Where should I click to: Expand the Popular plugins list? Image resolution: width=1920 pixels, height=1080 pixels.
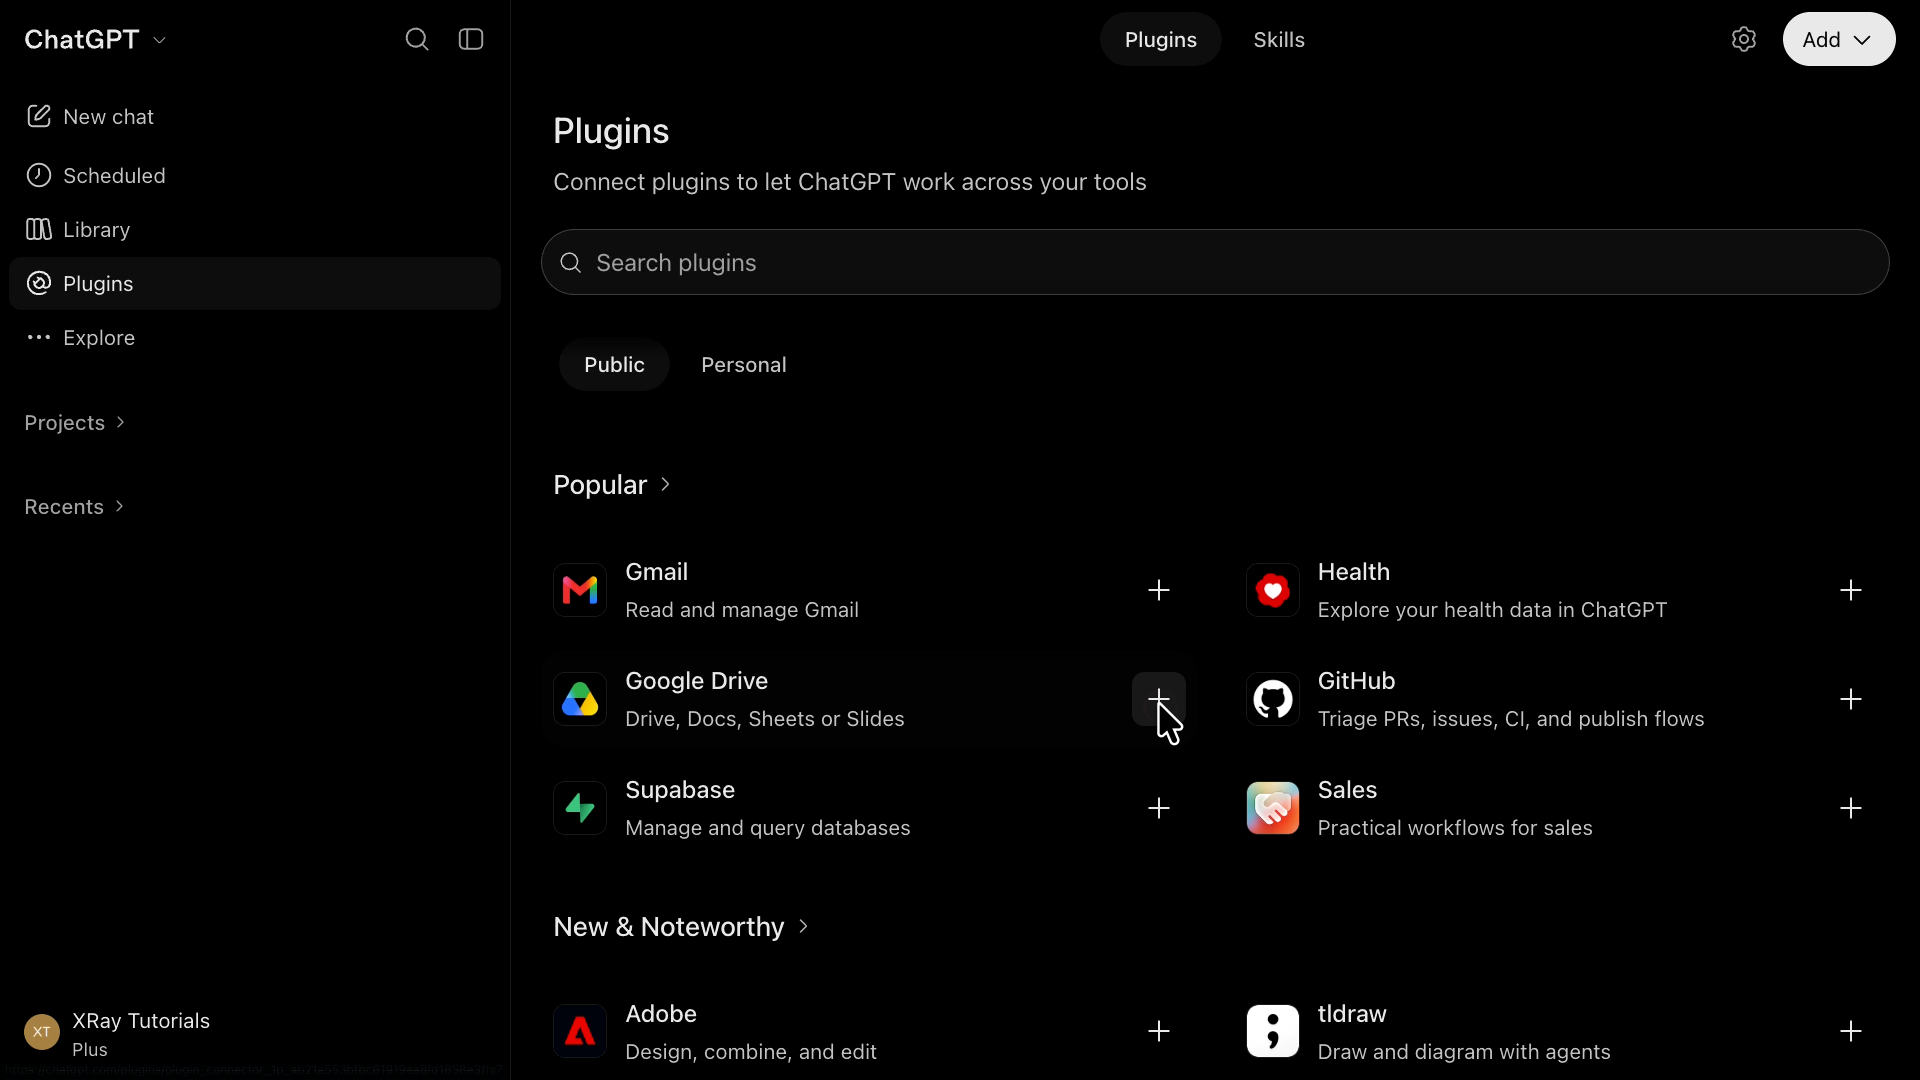tap(612, 485)
